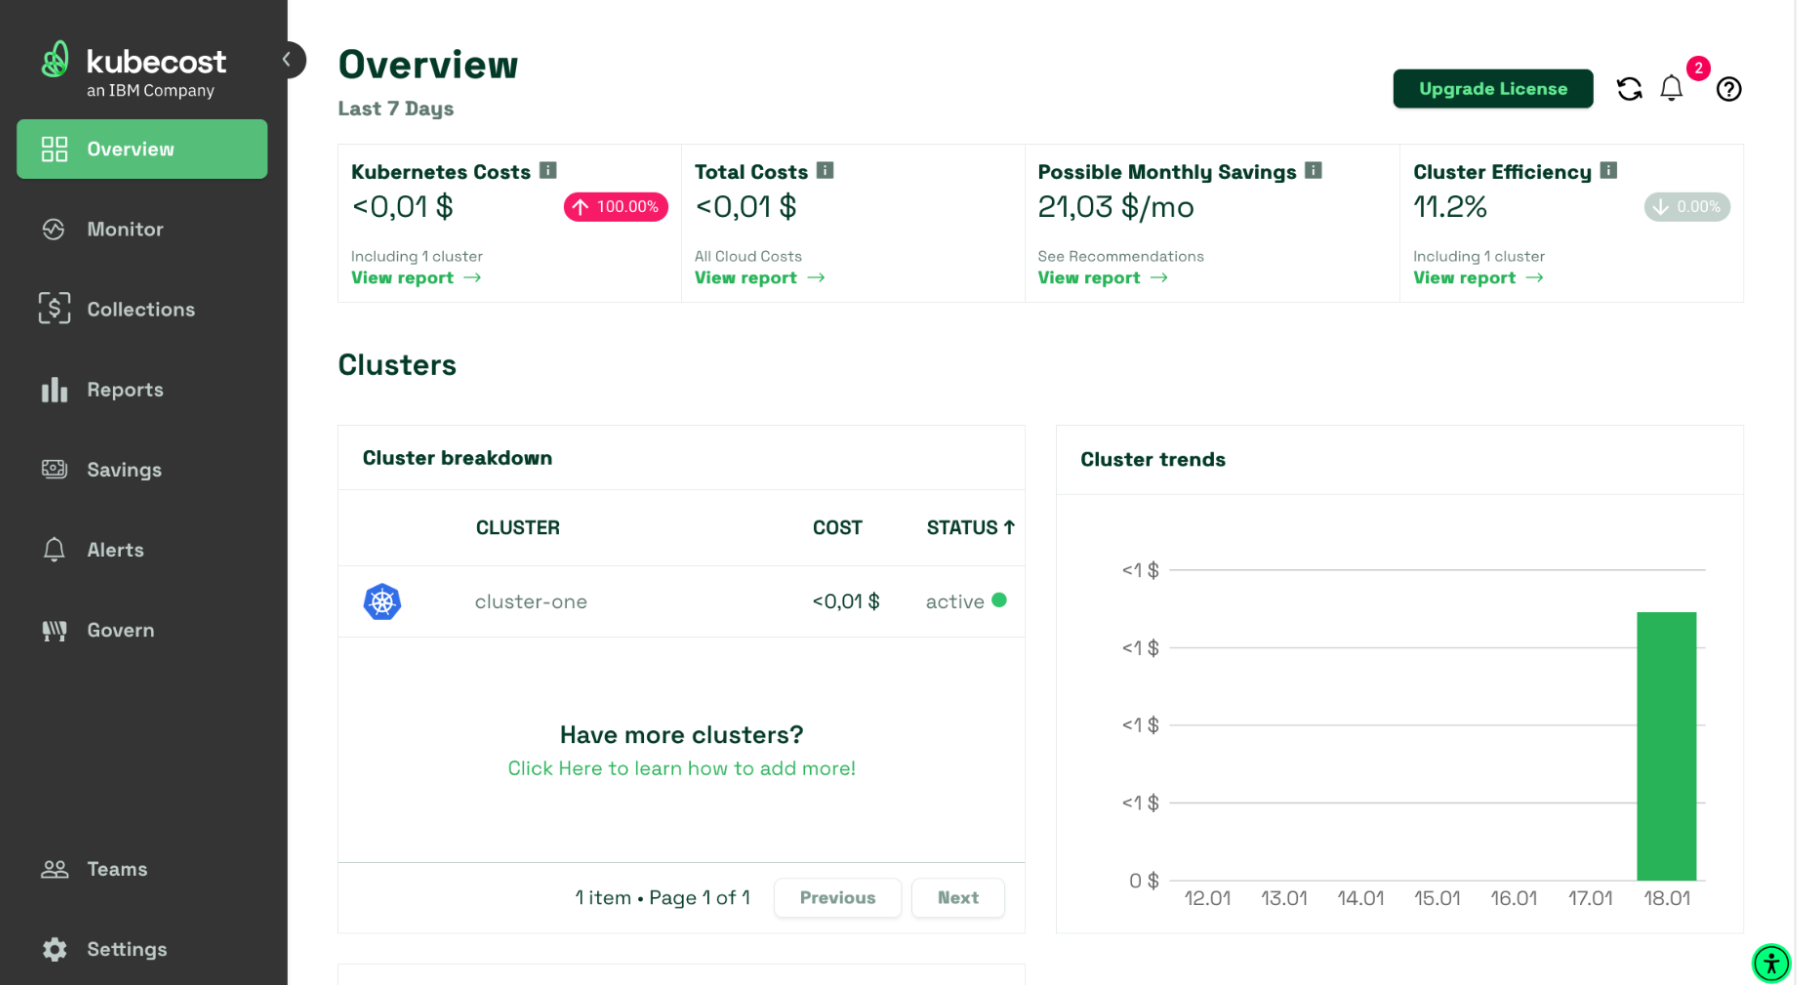Click the 100.00% increase badge

[616, 207]
